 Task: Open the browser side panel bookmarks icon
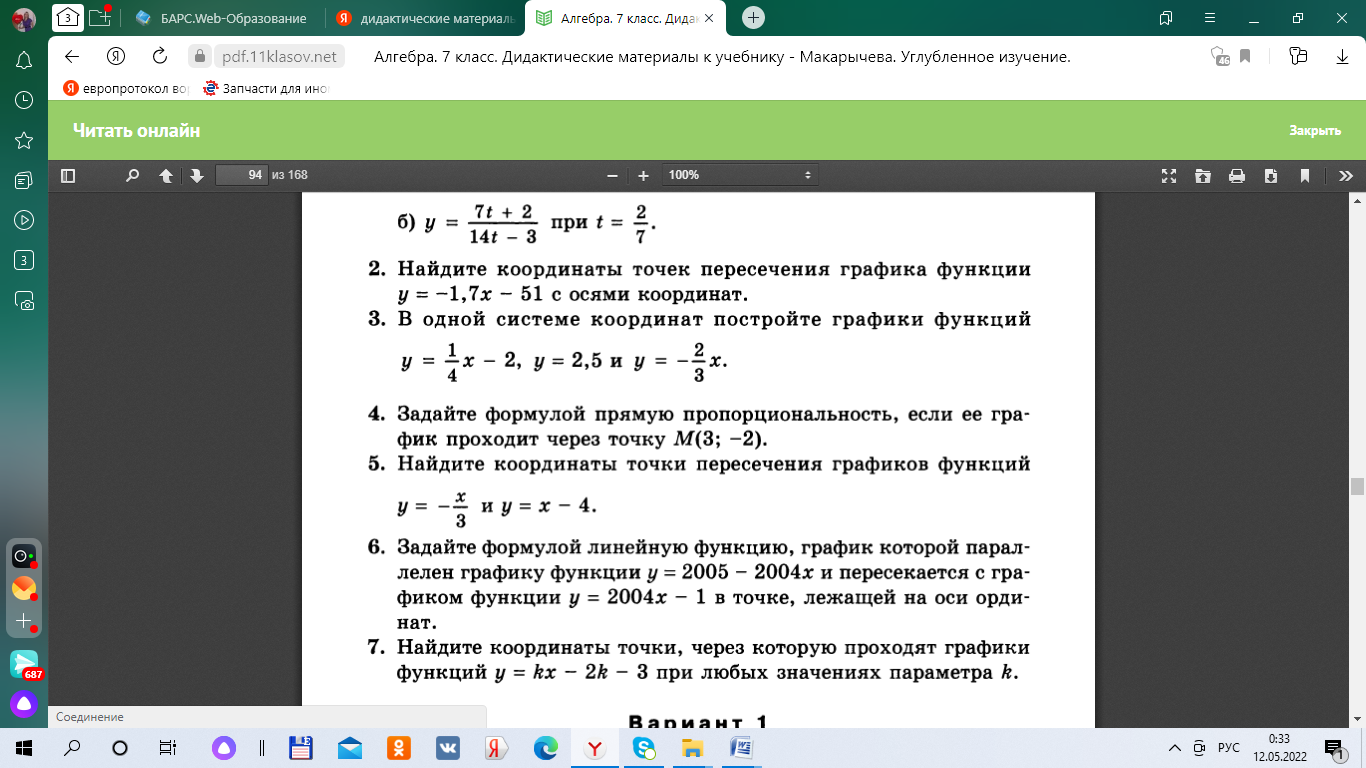[x=1165, y=17]
